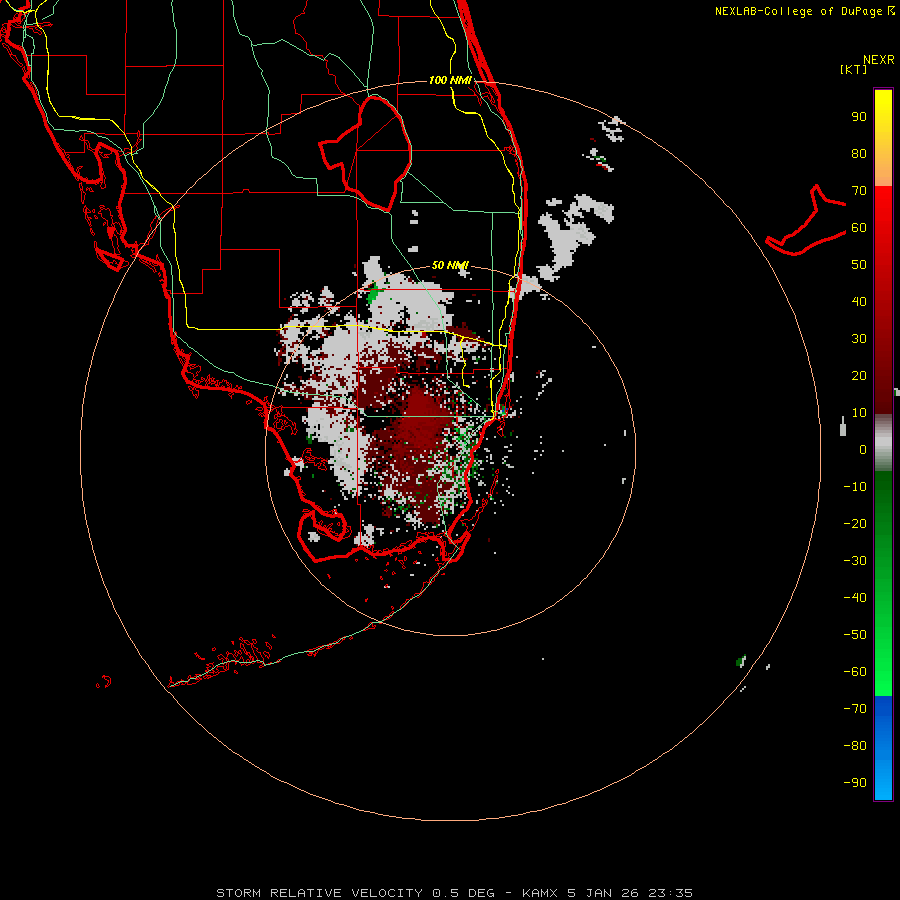
Task: Click the -80 value on velocity scale
Action: 855,746
